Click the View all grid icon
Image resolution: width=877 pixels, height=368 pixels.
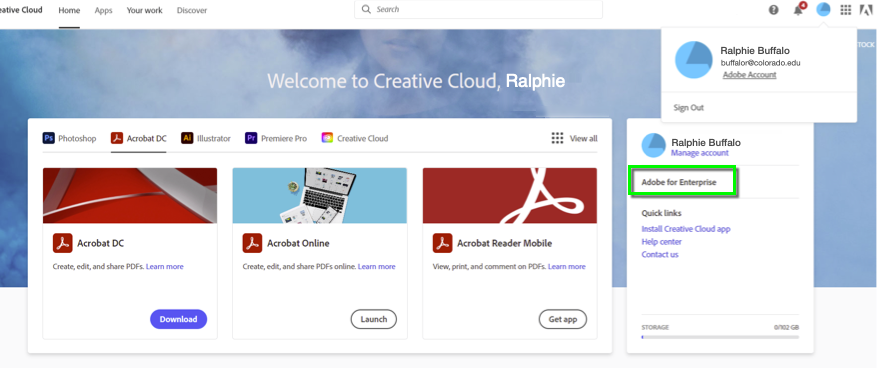coord(557,138)
